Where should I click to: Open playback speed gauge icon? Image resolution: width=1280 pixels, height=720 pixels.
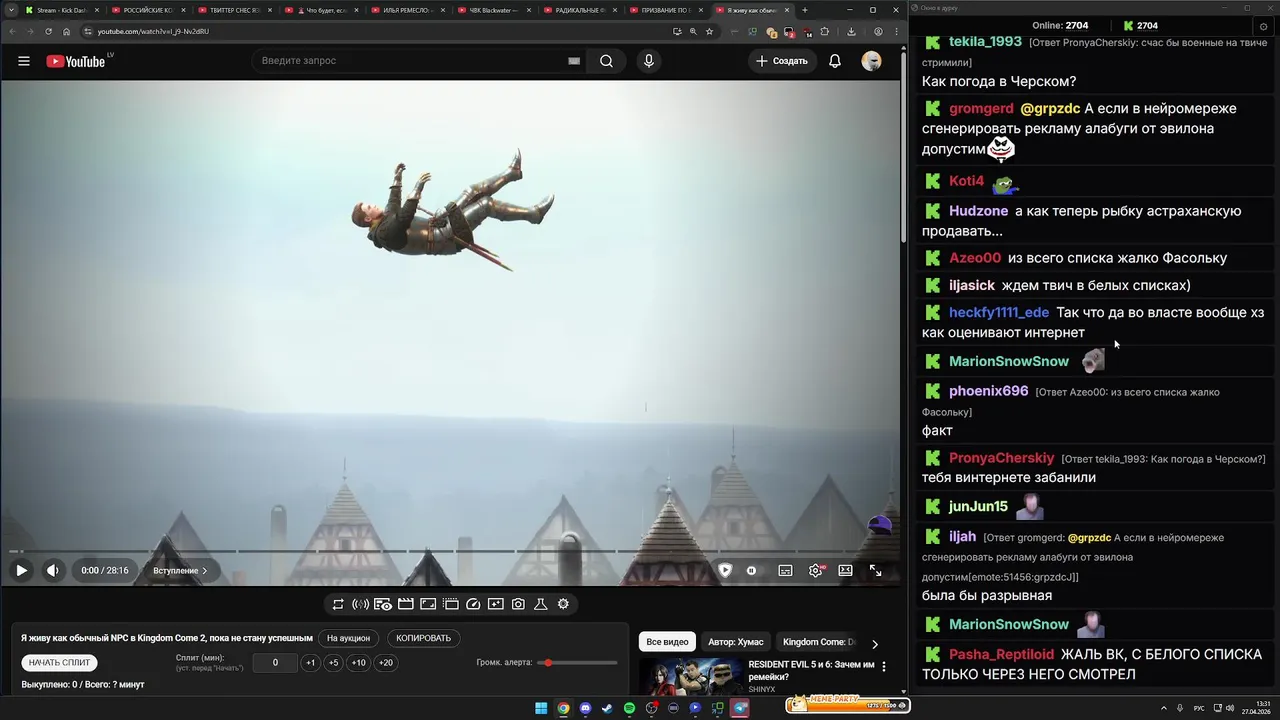click(473, 604)
